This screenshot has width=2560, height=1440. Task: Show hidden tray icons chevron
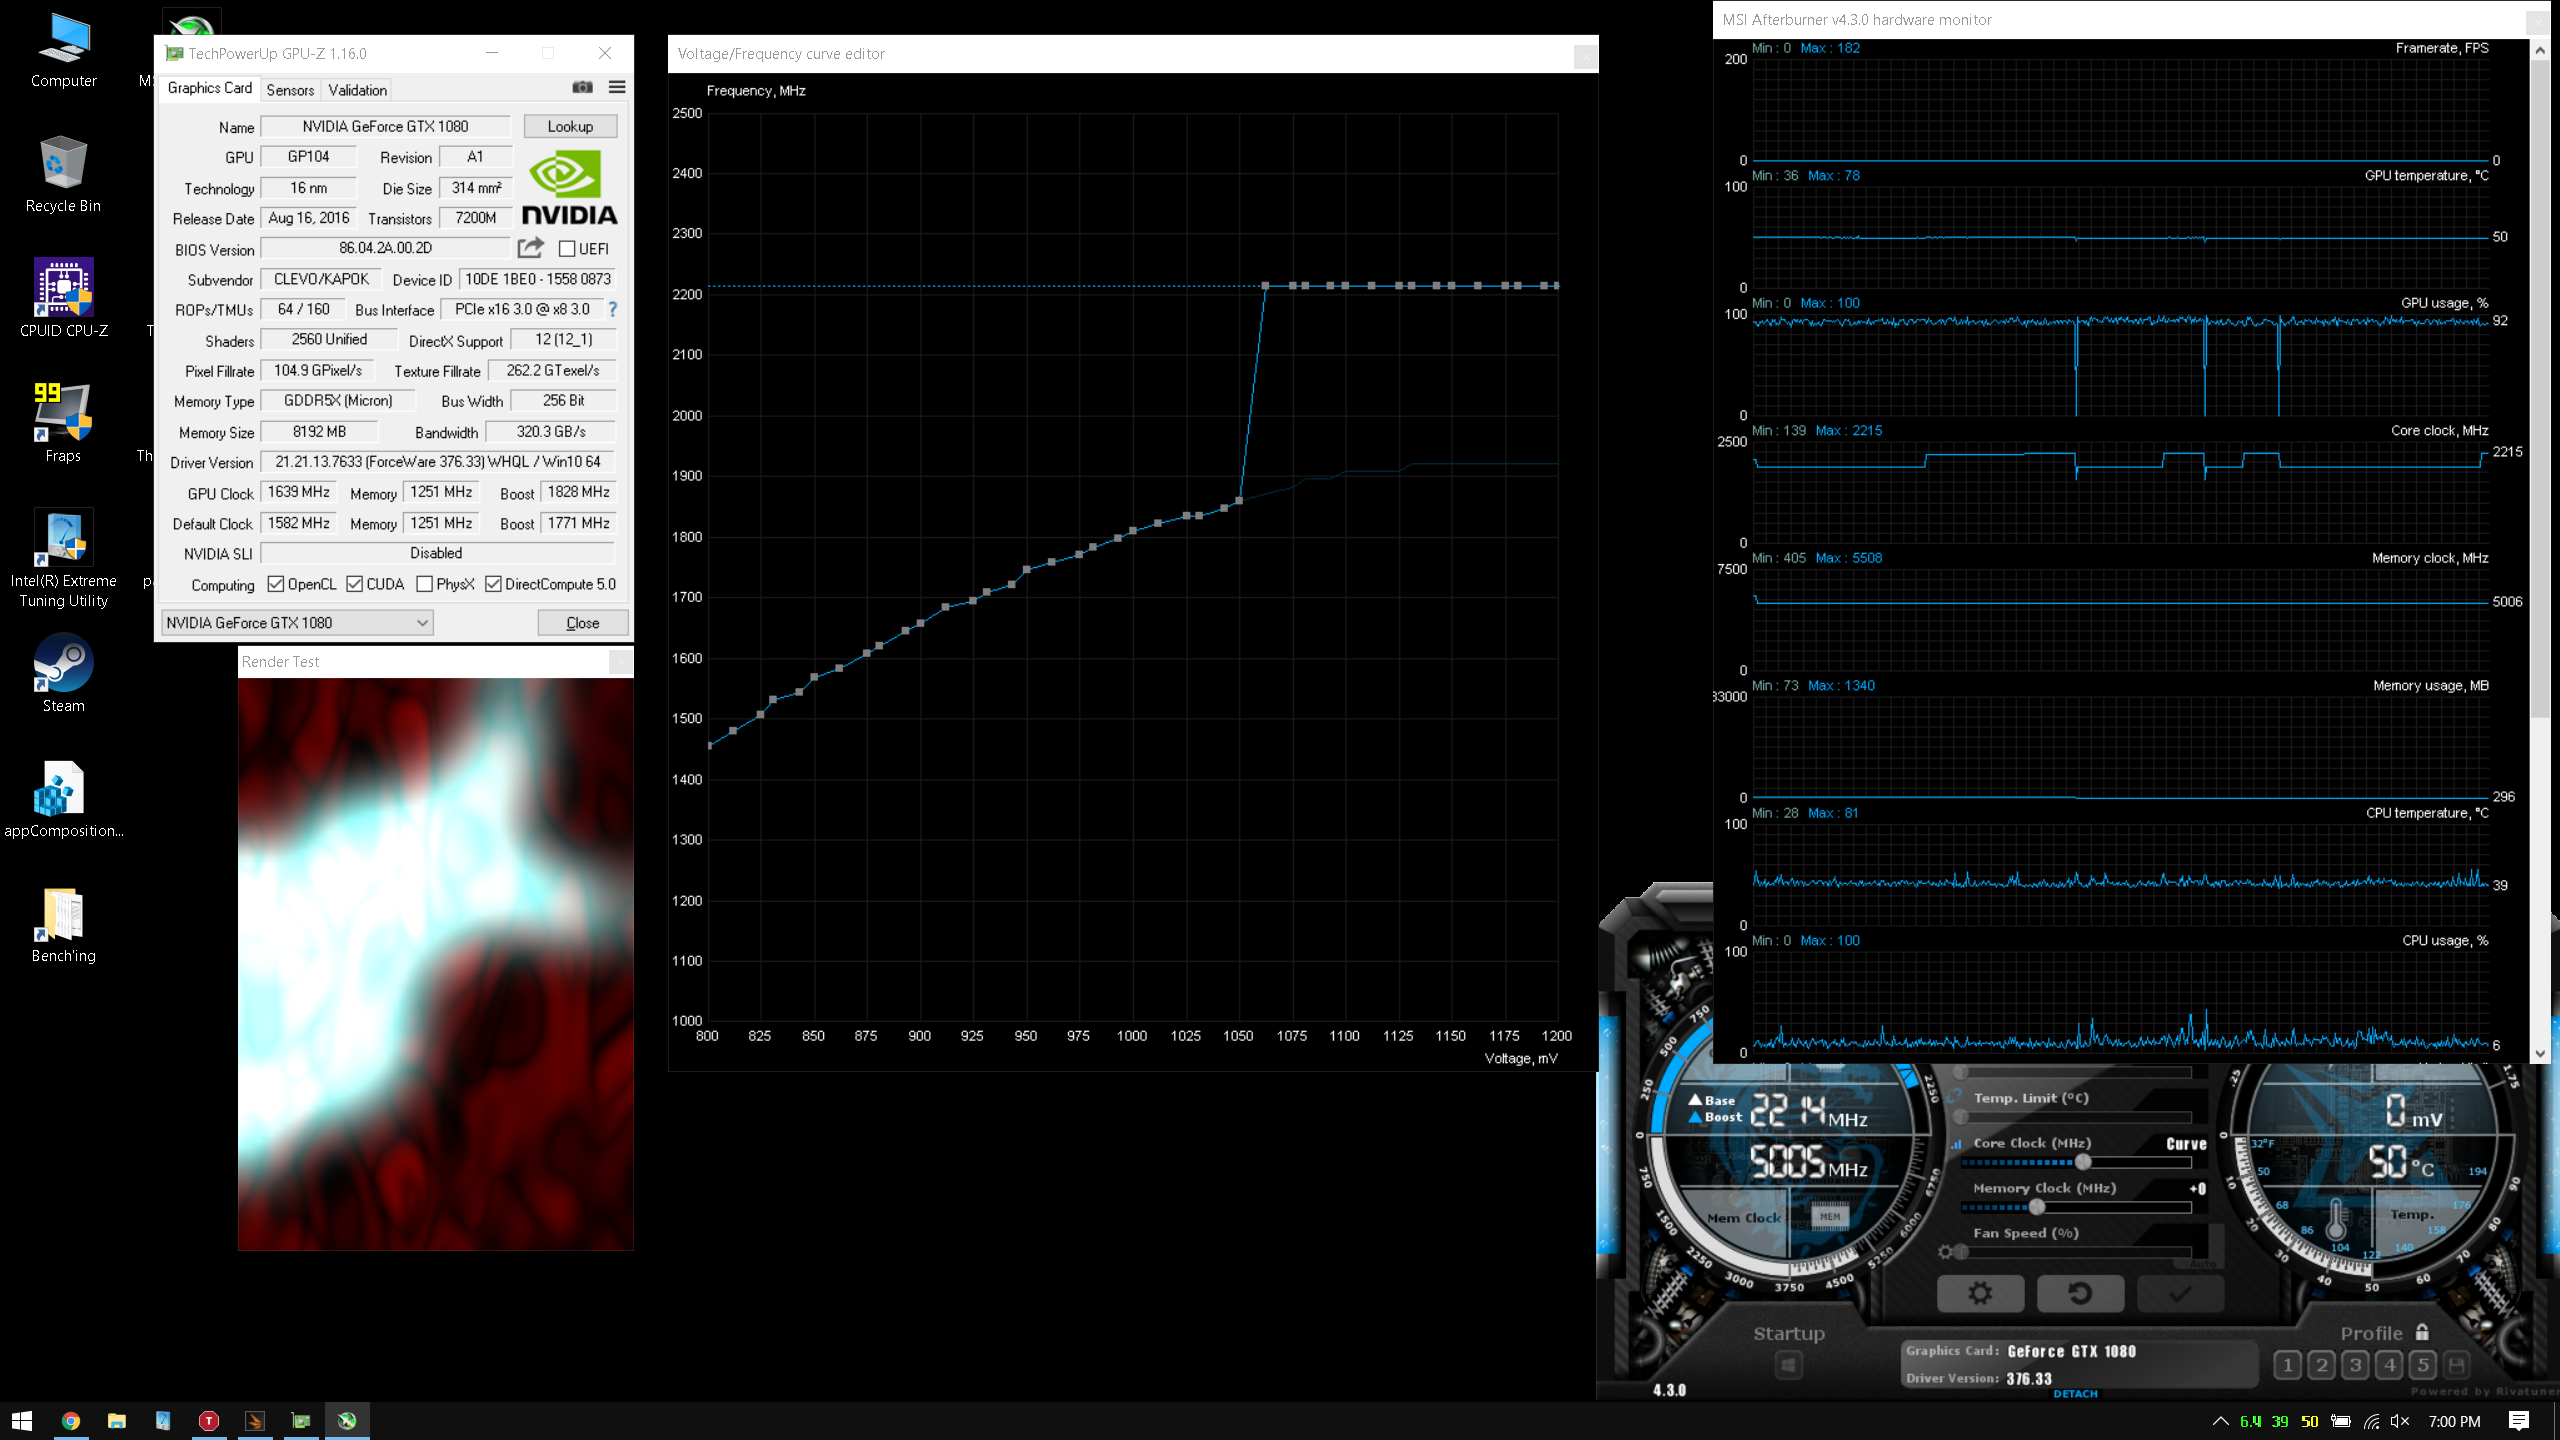click(x=2220, y=1421)
